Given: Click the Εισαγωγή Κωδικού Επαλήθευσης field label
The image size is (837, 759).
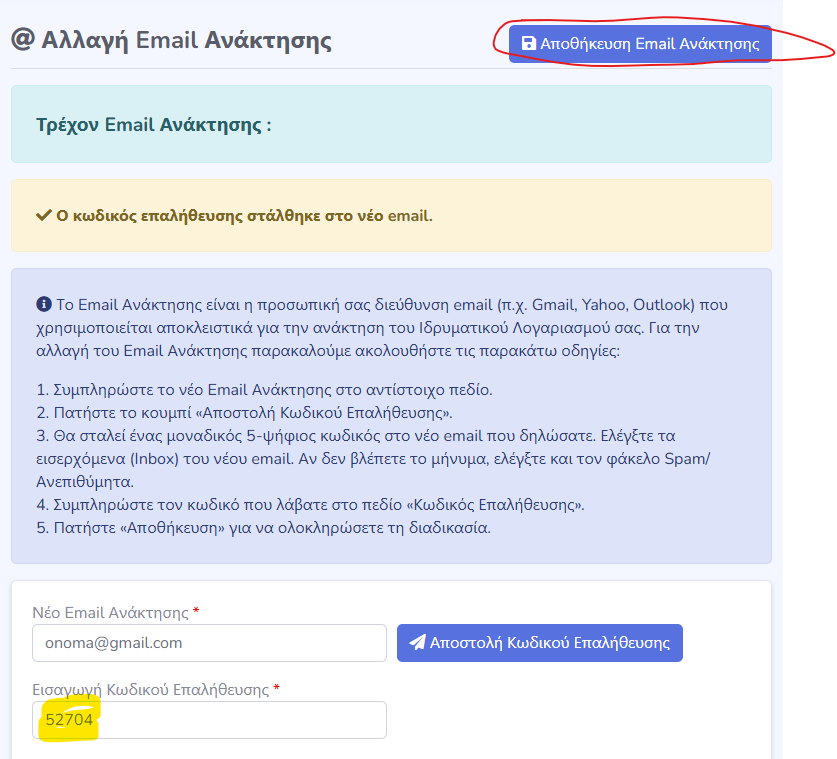Looking at the screenshot, I should (150, 690).
